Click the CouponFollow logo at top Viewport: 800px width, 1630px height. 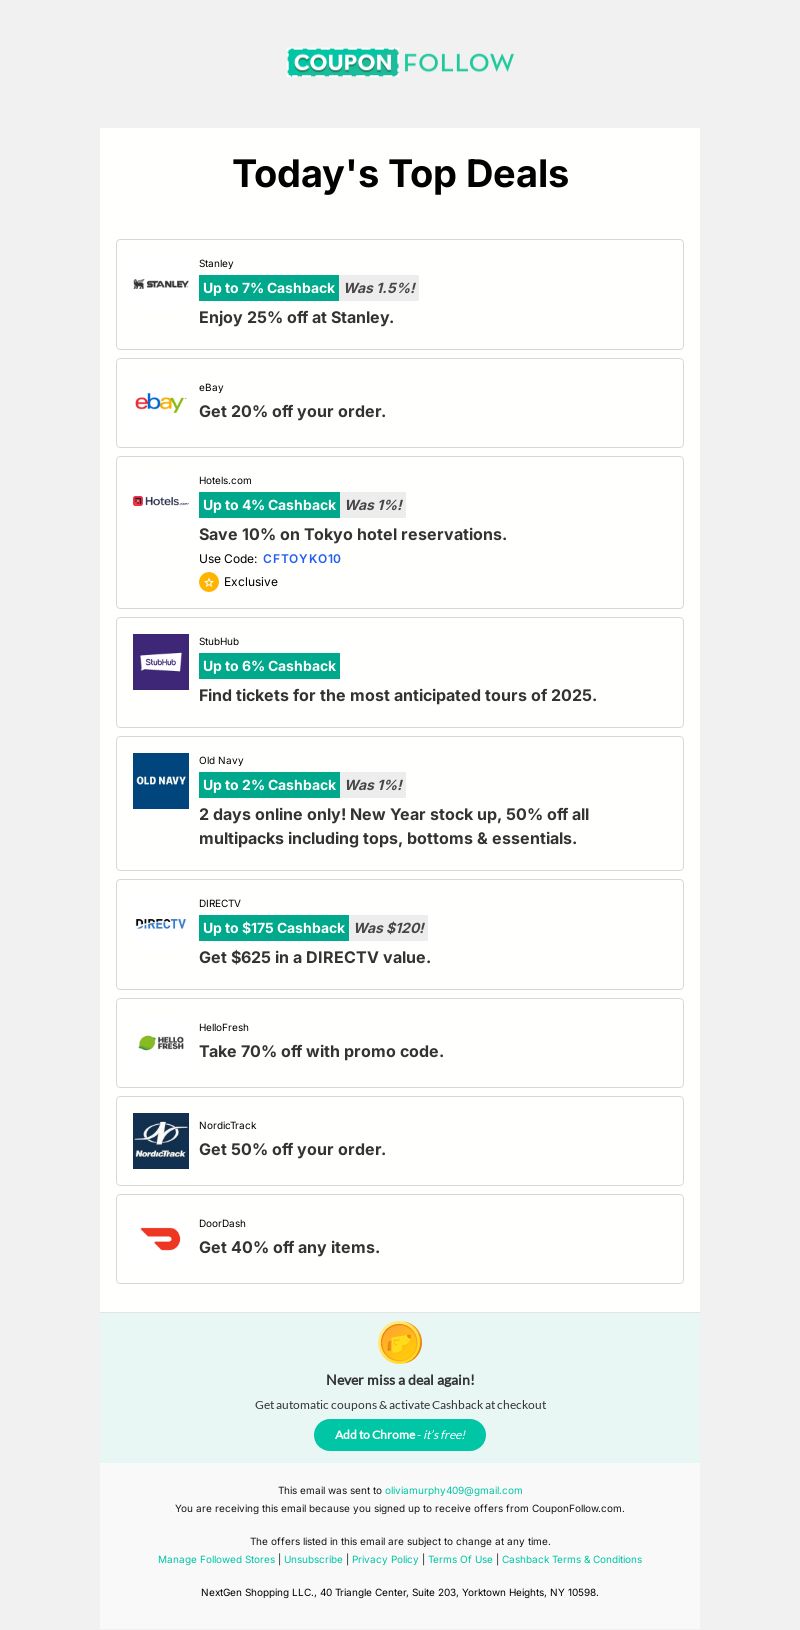coord(400,62)
